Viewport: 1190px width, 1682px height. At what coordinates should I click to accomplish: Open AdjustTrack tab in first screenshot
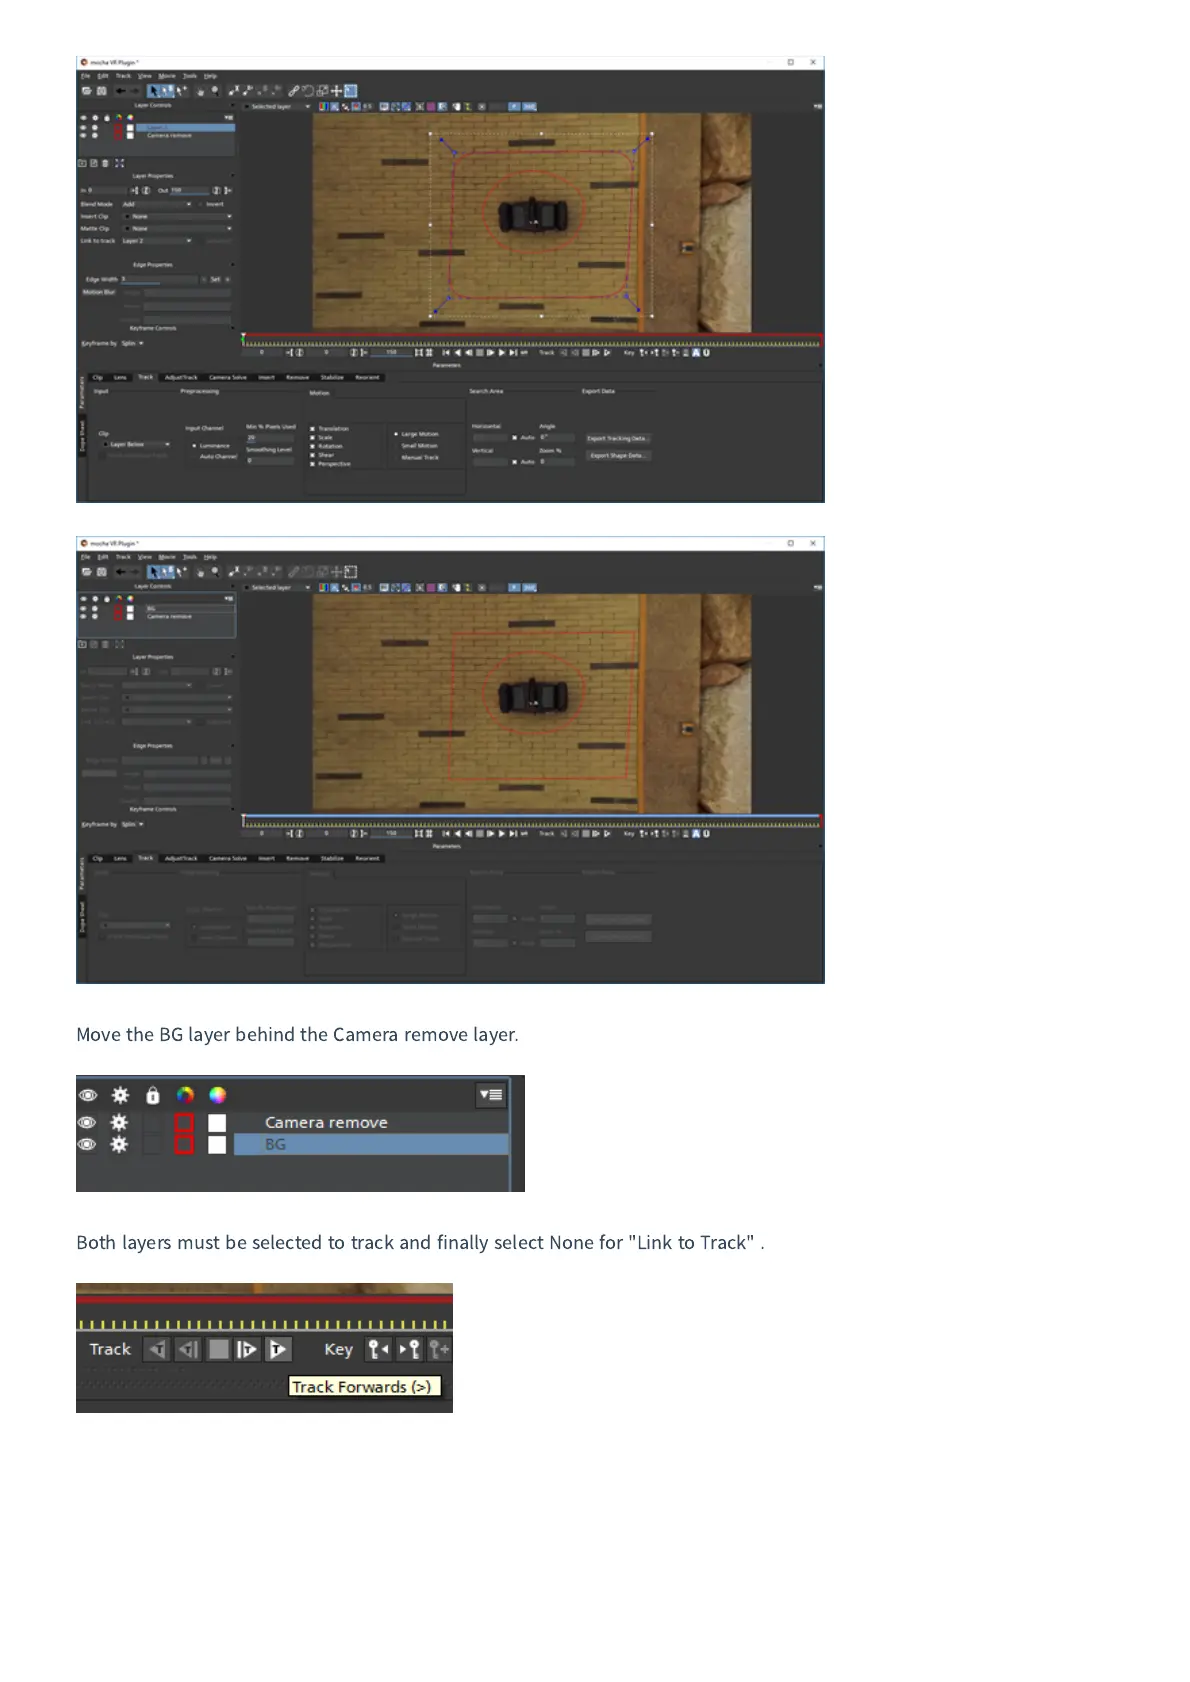coord(181,377)
